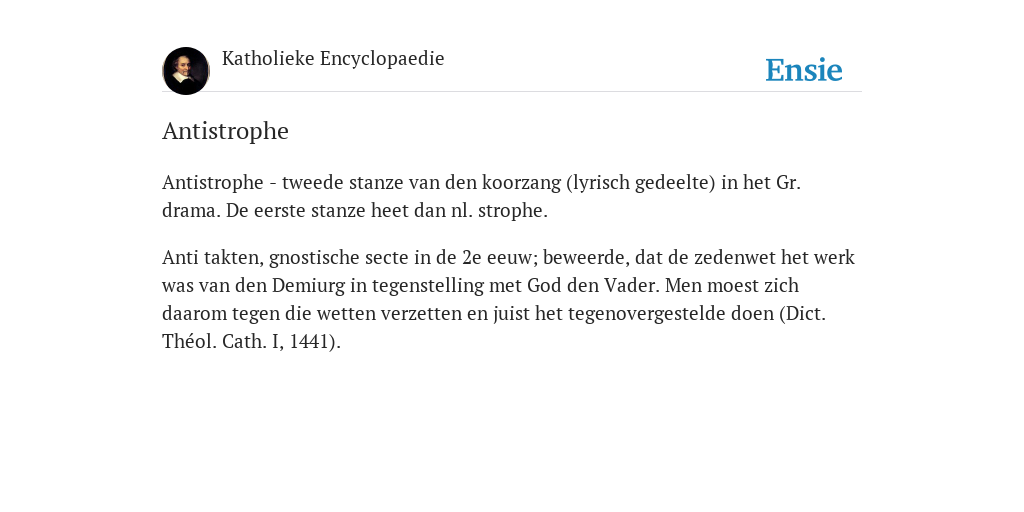
Task: Click the Antistrophe heading title
Action: [225, 131]
